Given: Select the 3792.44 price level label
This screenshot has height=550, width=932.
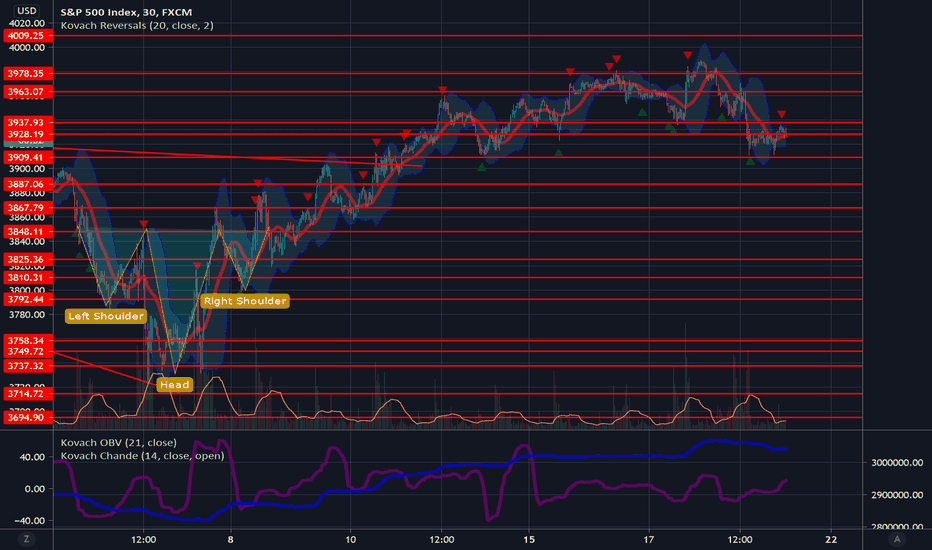Looking at the screenshot, I should click(27, 299).
